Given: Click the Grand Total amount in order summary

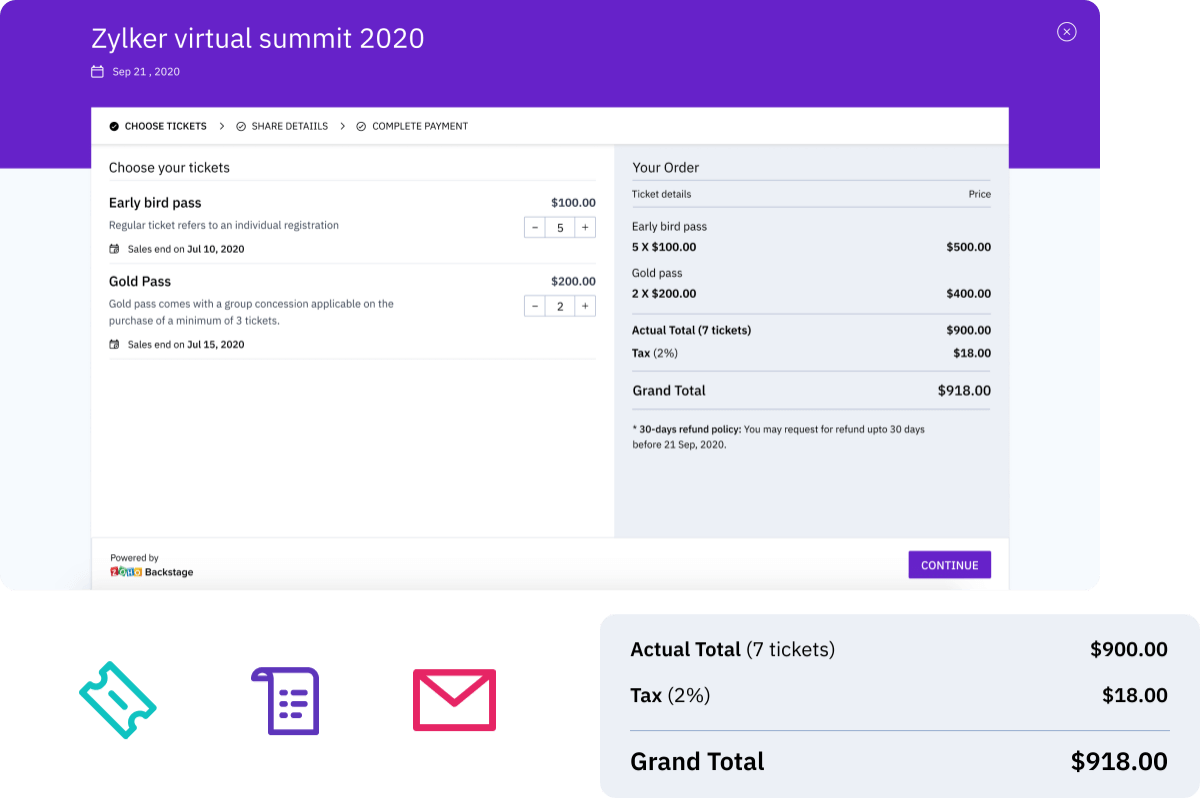Looking at the screenshot, I should pos(964,391).
